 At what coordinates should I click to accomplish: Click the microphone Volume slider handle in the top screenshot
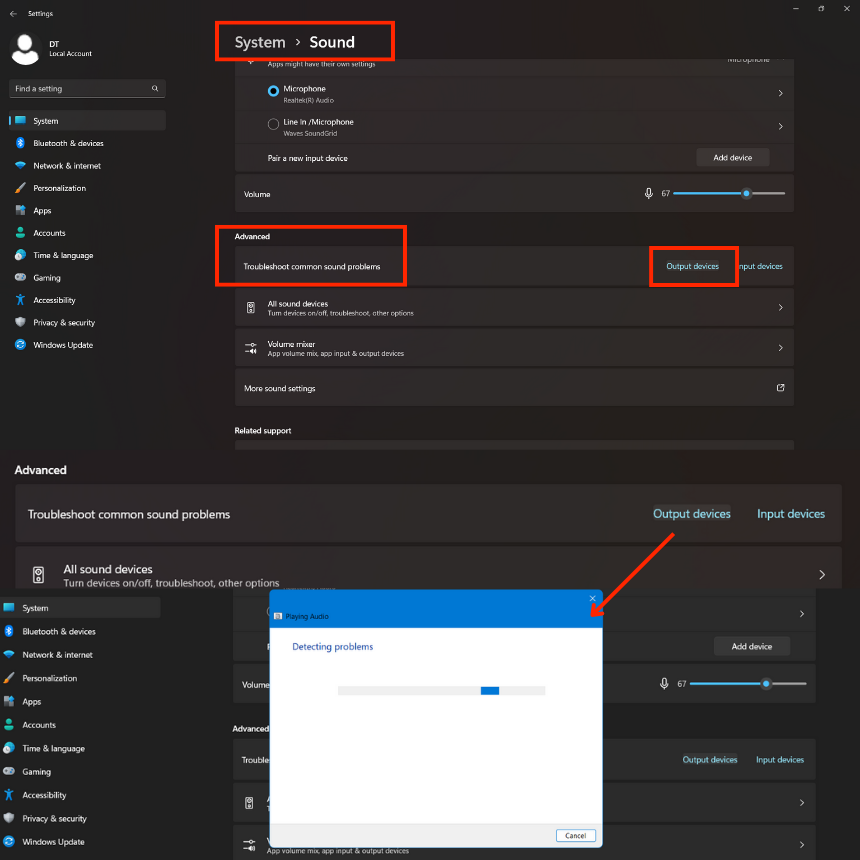(746, 194)
